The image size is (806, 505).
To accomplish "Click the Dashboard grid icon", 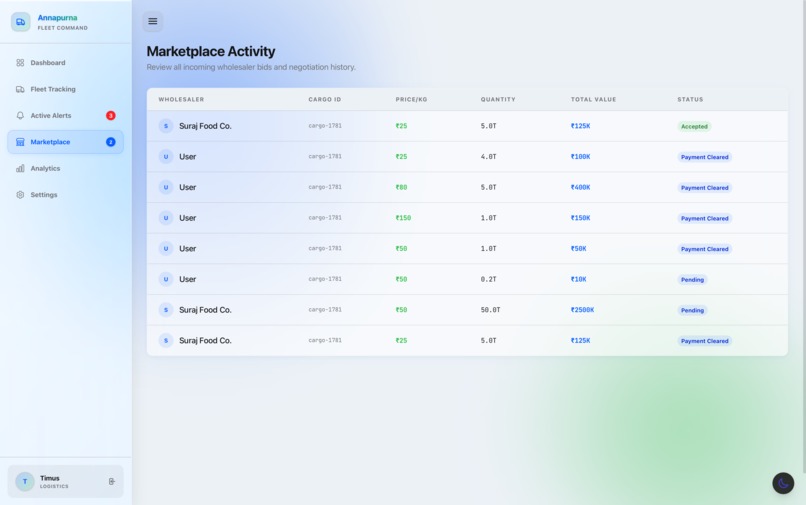I will click(20, 63).
